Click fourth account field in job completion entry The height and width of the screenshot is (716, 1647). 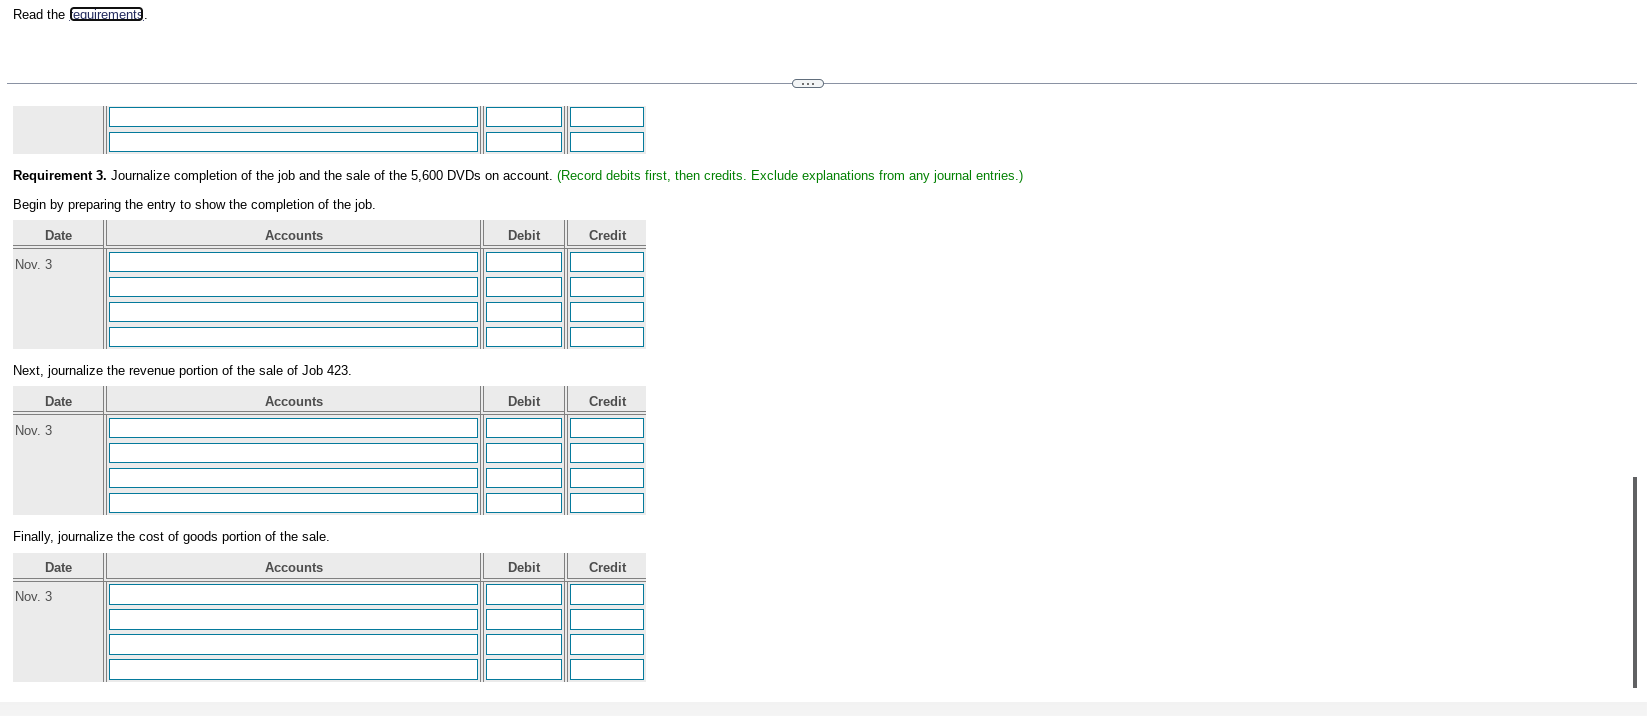tap(293, 337)
